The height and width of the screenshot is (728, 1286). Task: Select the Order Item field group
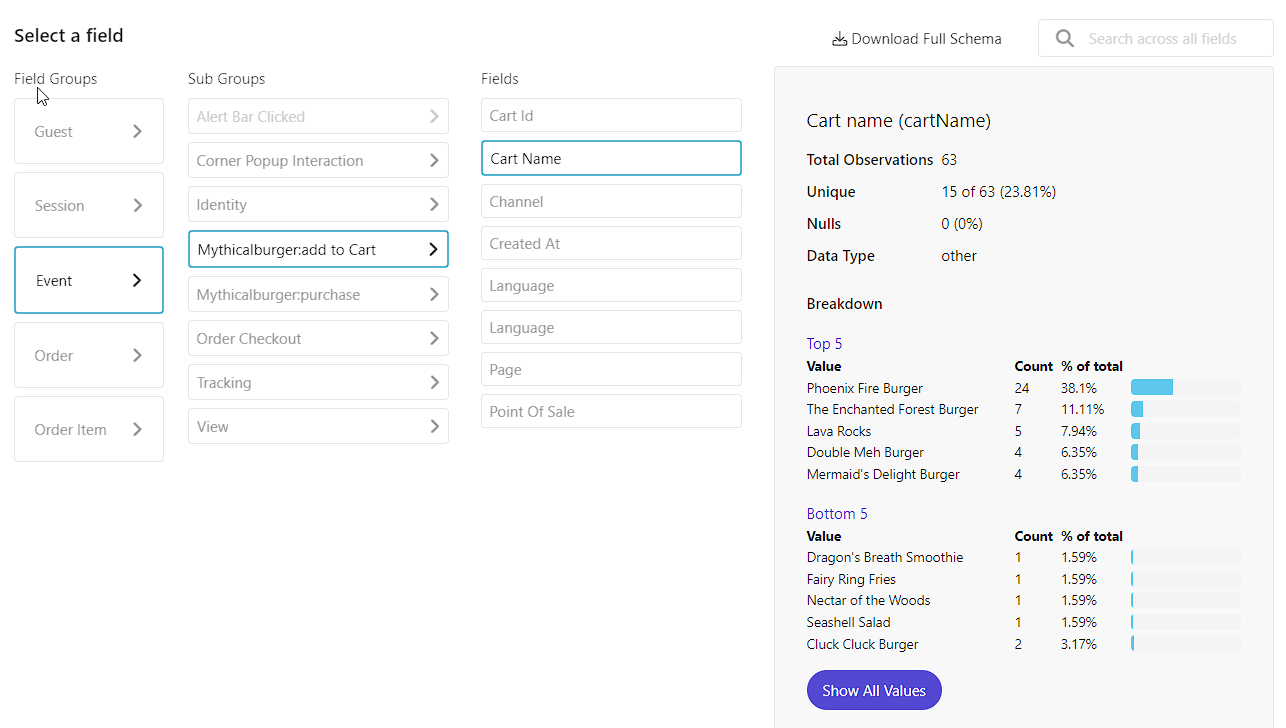coord(88,429)
